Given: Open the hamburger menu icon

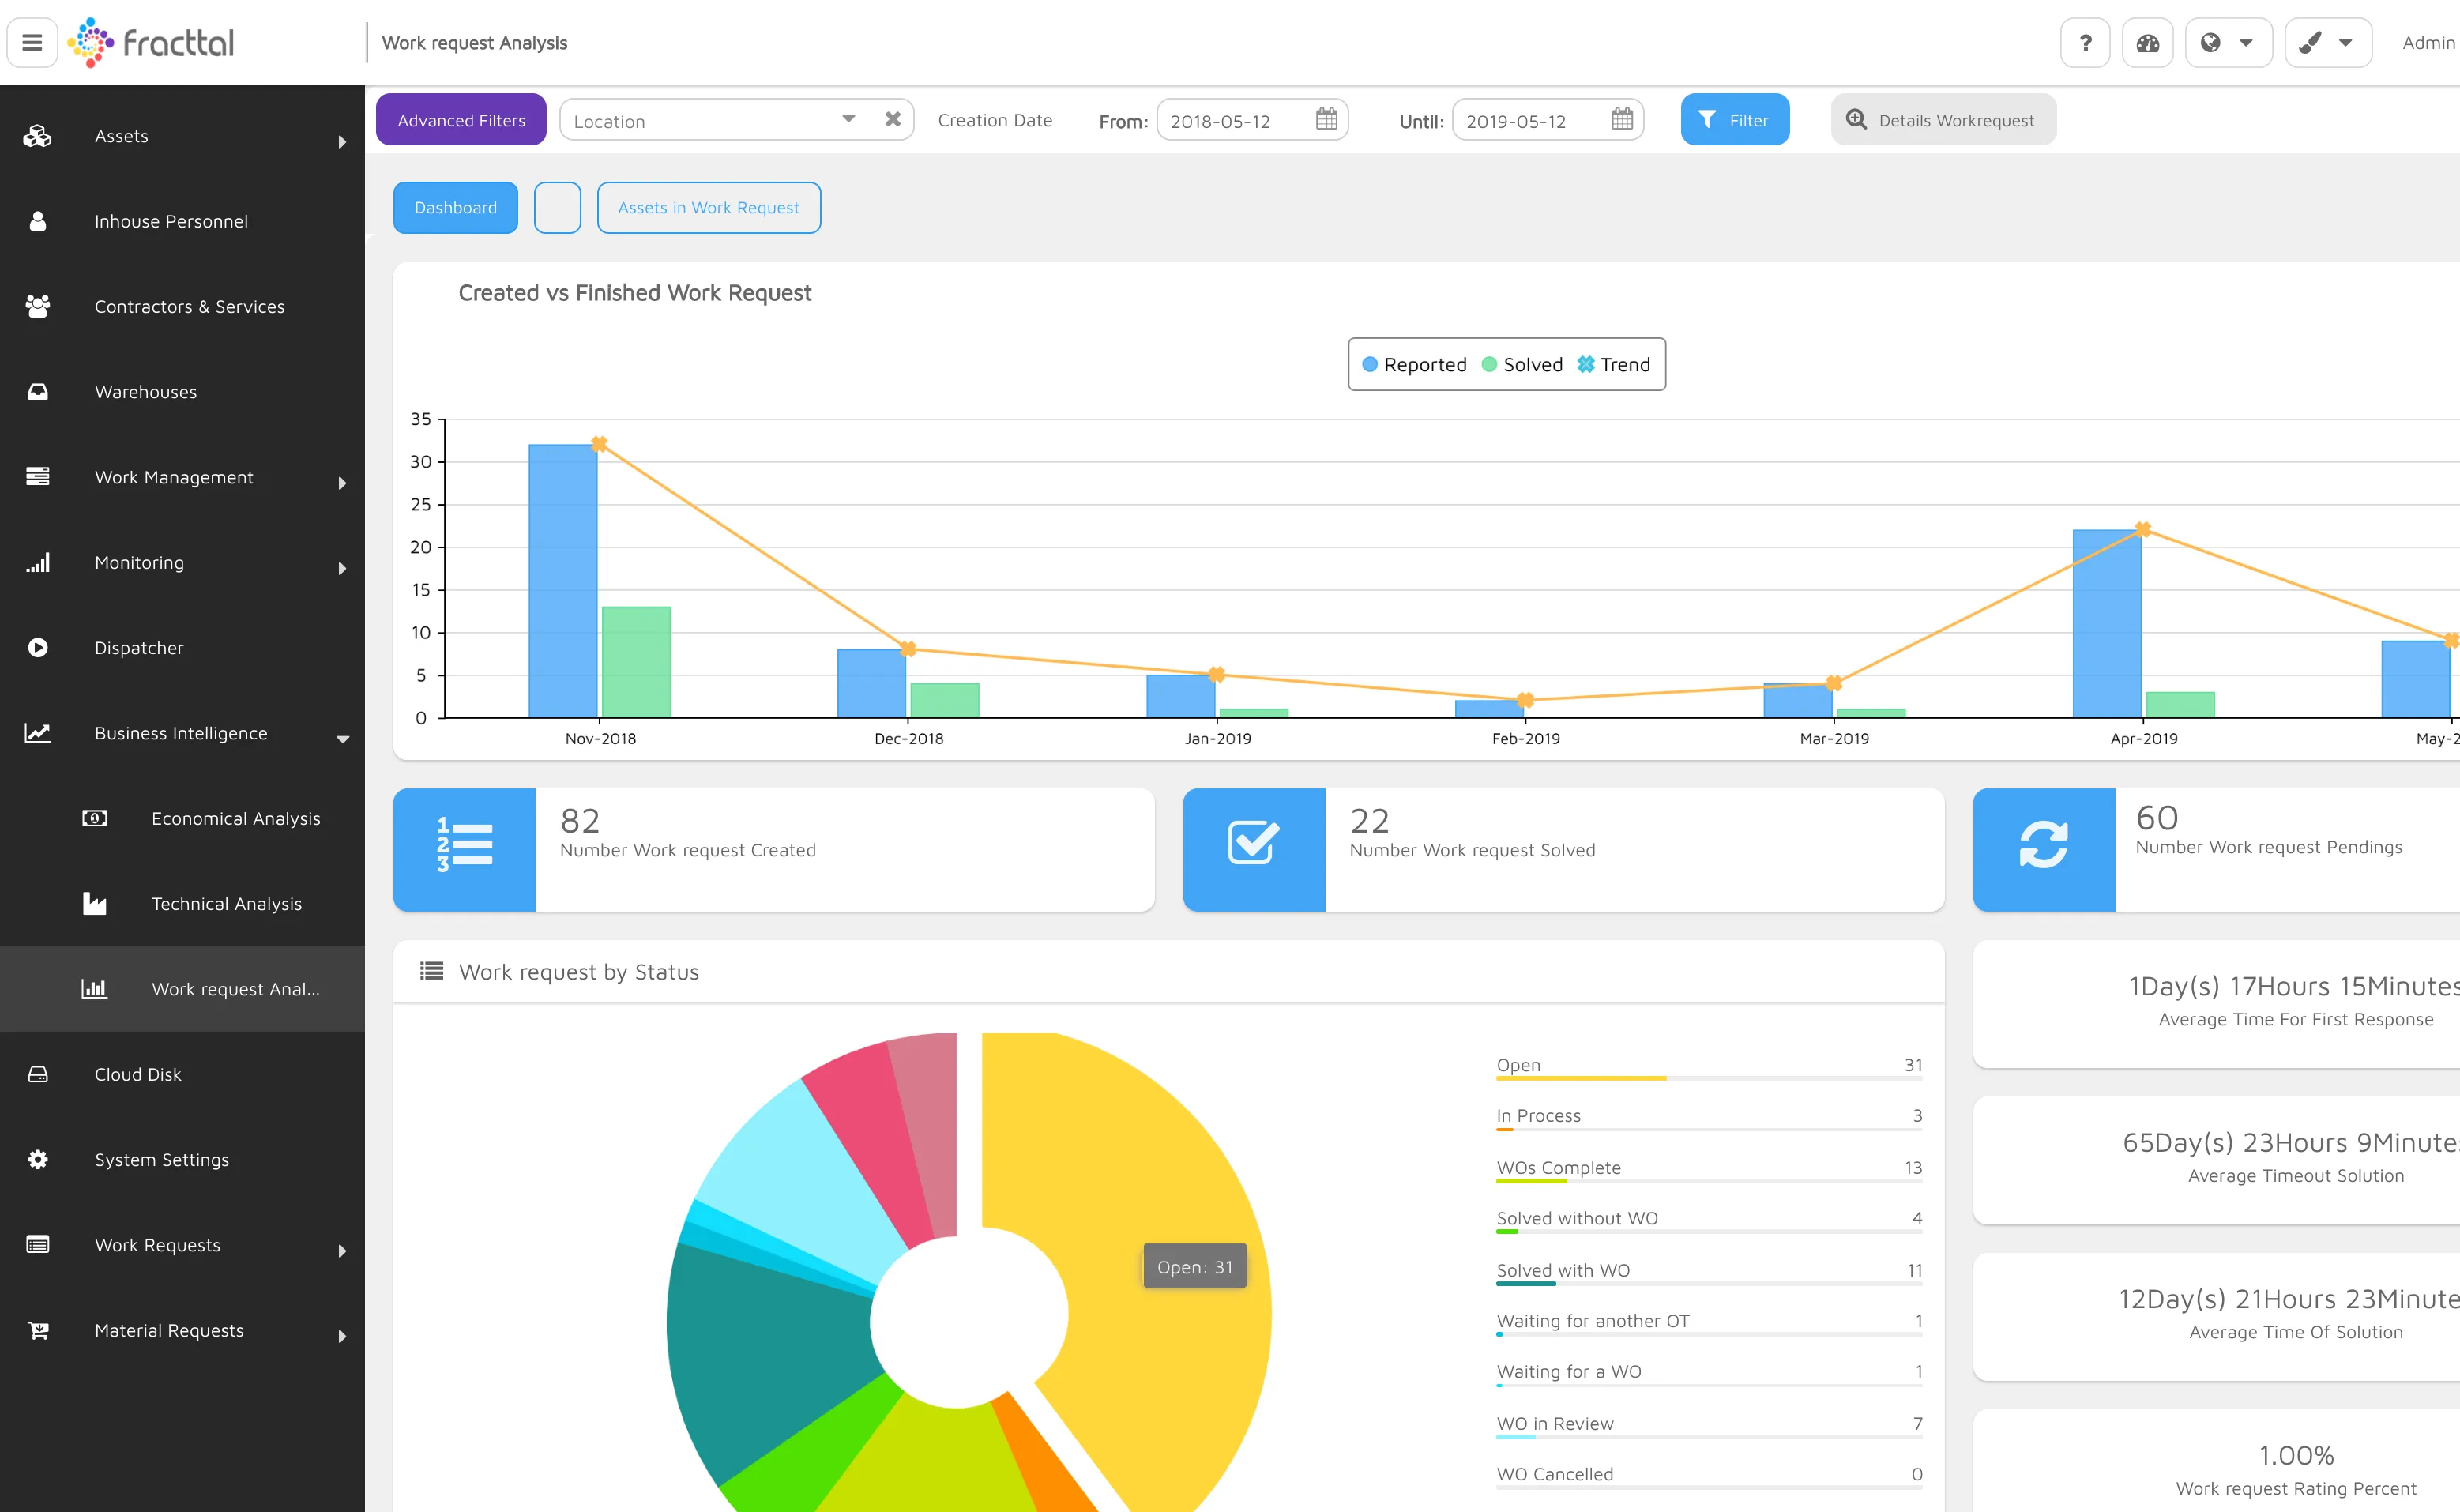Looking at the screenshot, I should pos(32,43).
